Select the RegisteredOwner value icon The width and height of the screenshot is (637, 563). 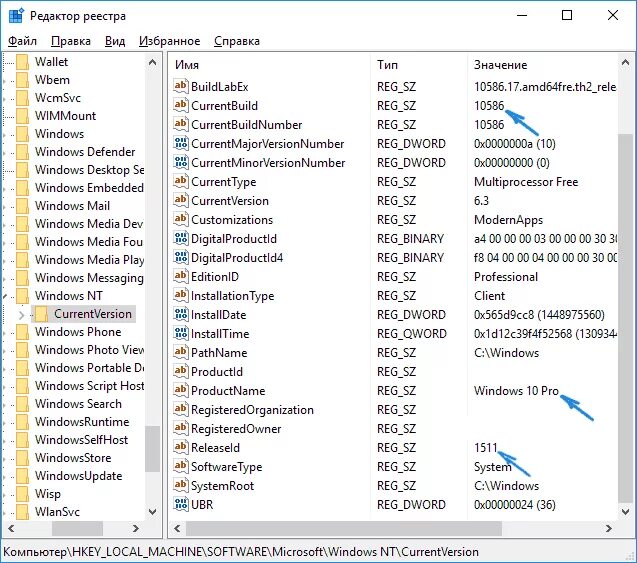click(x=180, y=429)
